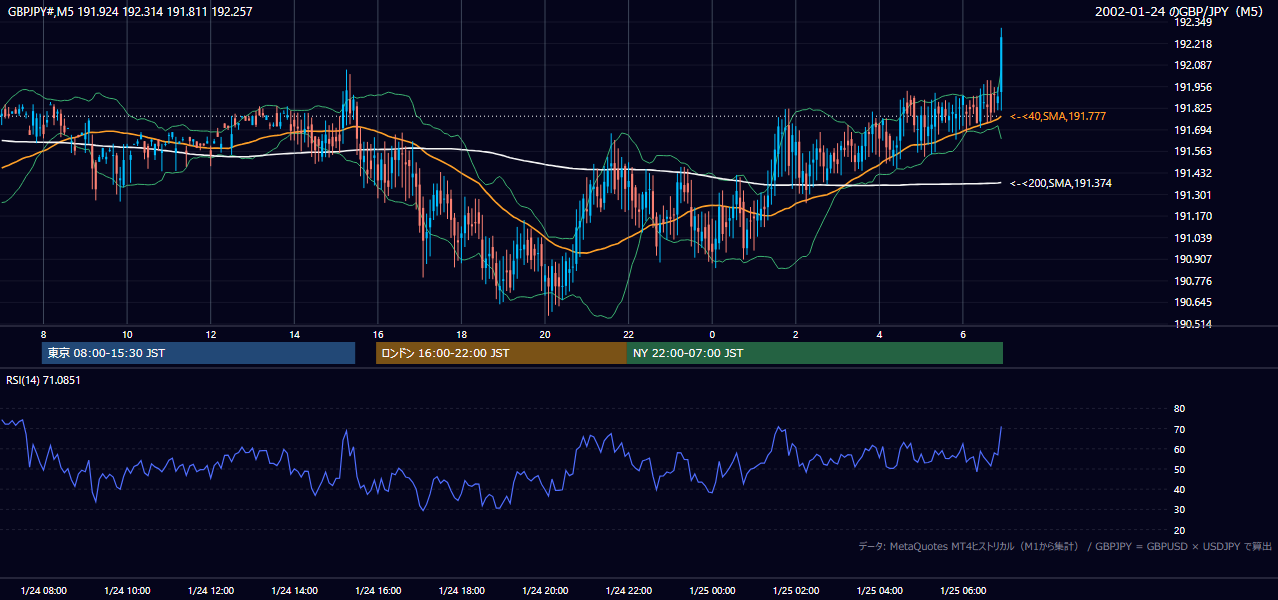Click the 190.907 price axis label

(1192, 259)
